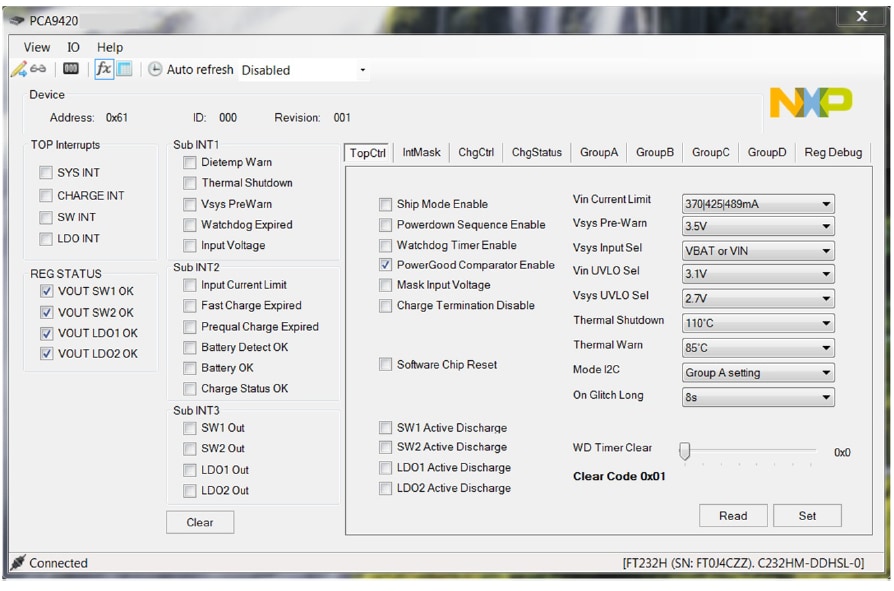
Task: Click the black register chip toolbar icon
Action: tap(71, 69)
